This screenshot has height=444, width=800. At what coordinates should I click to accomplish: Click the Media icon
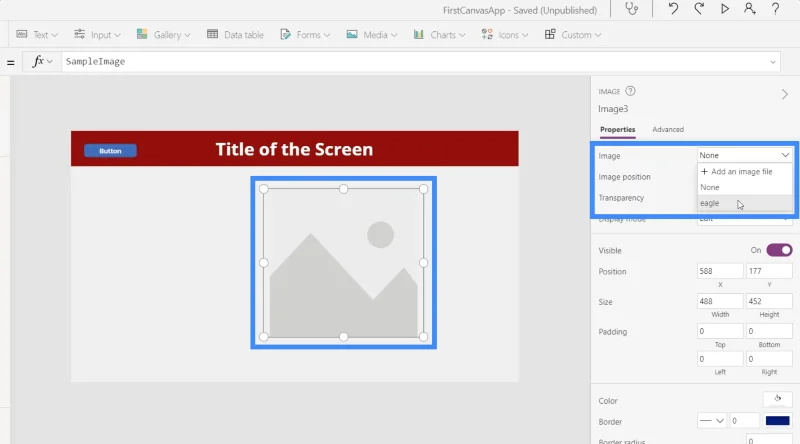coord(352,34)
